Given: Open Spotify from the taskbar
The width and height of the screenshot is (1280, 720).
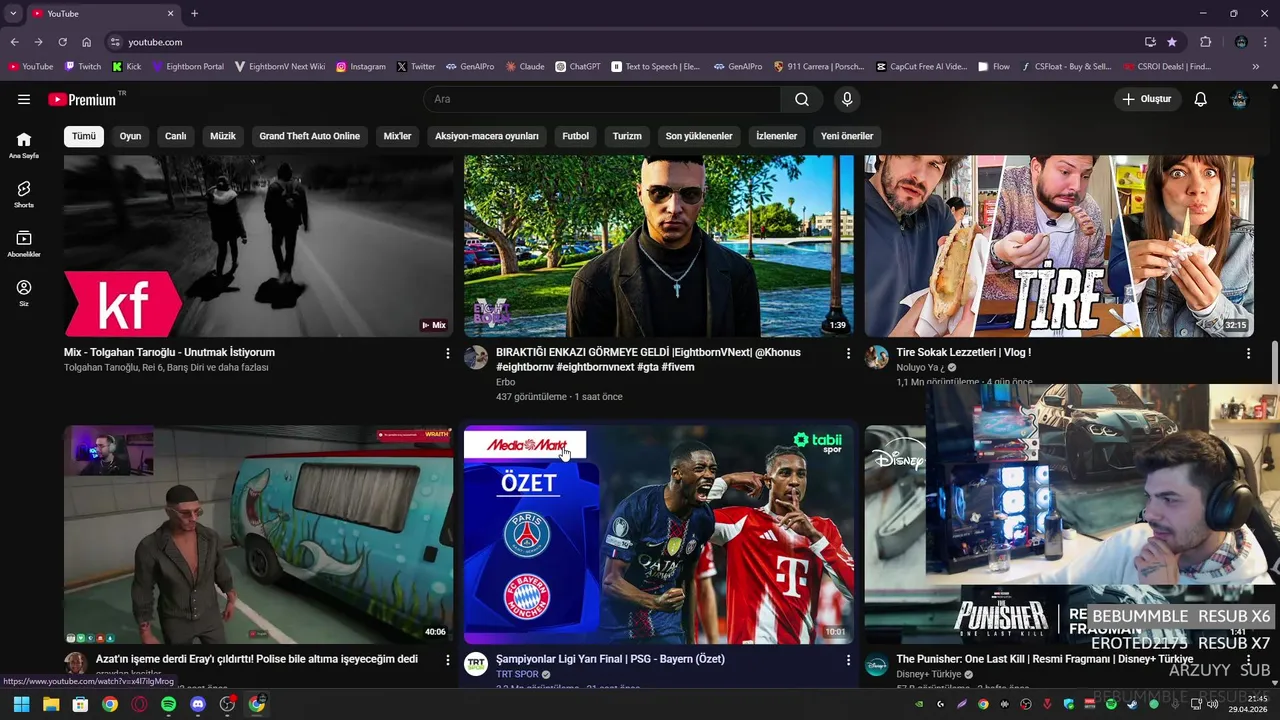Looking at the screenshot, I should [168, 704].
